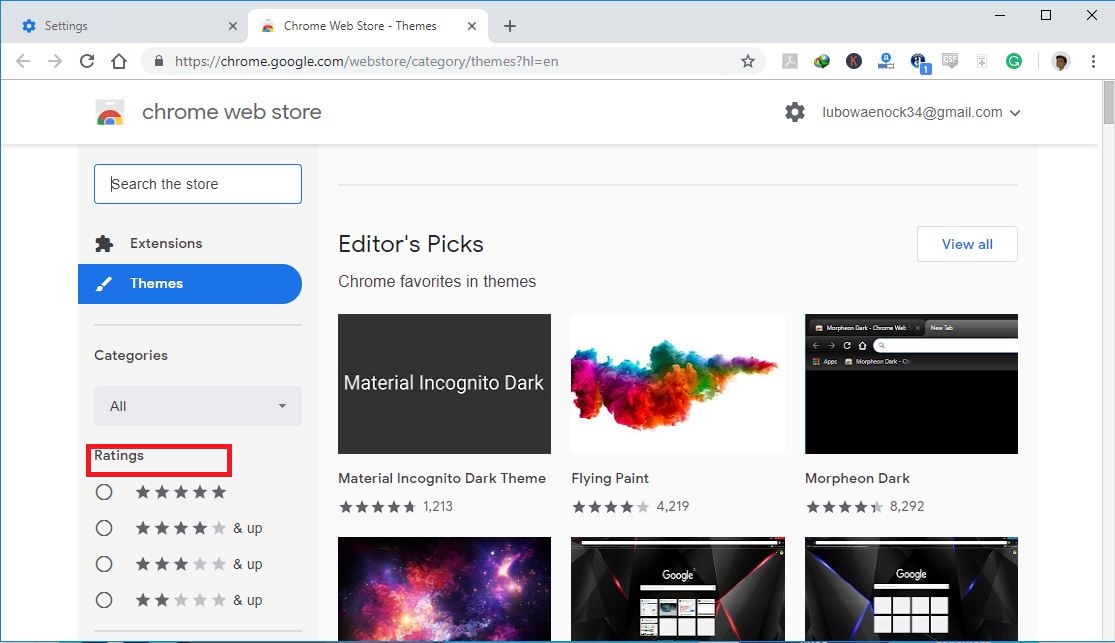This screenshot has width=1115, height=643.
Task: Open the All categories dropdown
Action: click(x=197, y=406)
